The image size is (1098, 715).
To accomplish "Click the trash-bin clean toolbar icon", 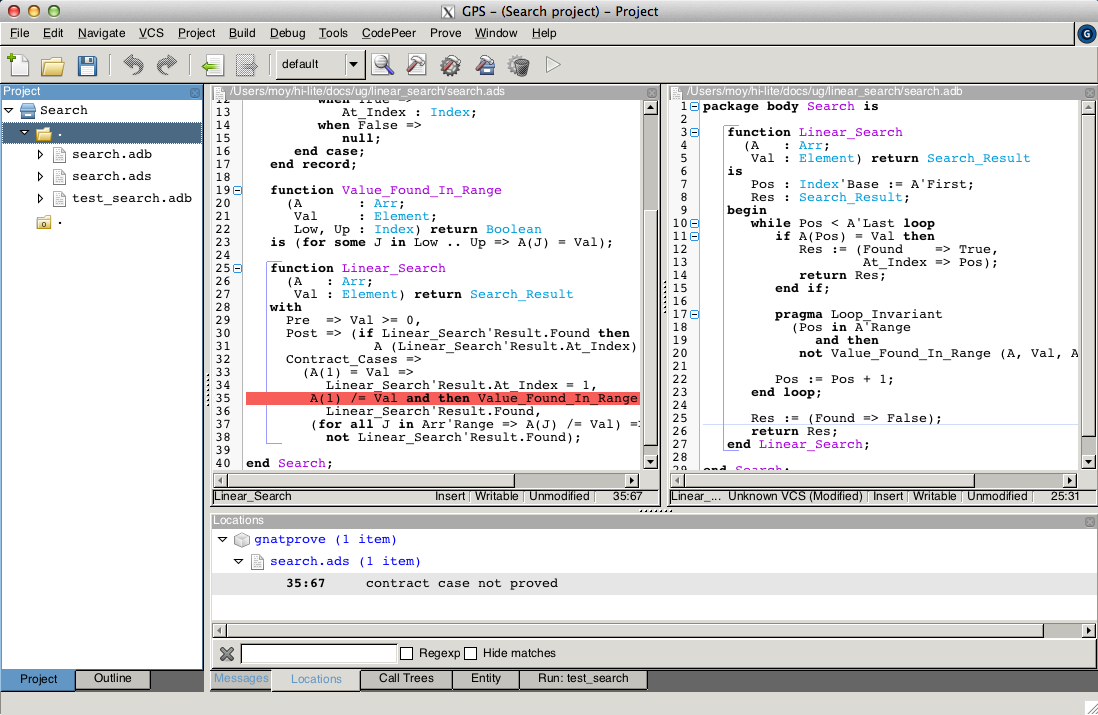I will pos(519,65).
